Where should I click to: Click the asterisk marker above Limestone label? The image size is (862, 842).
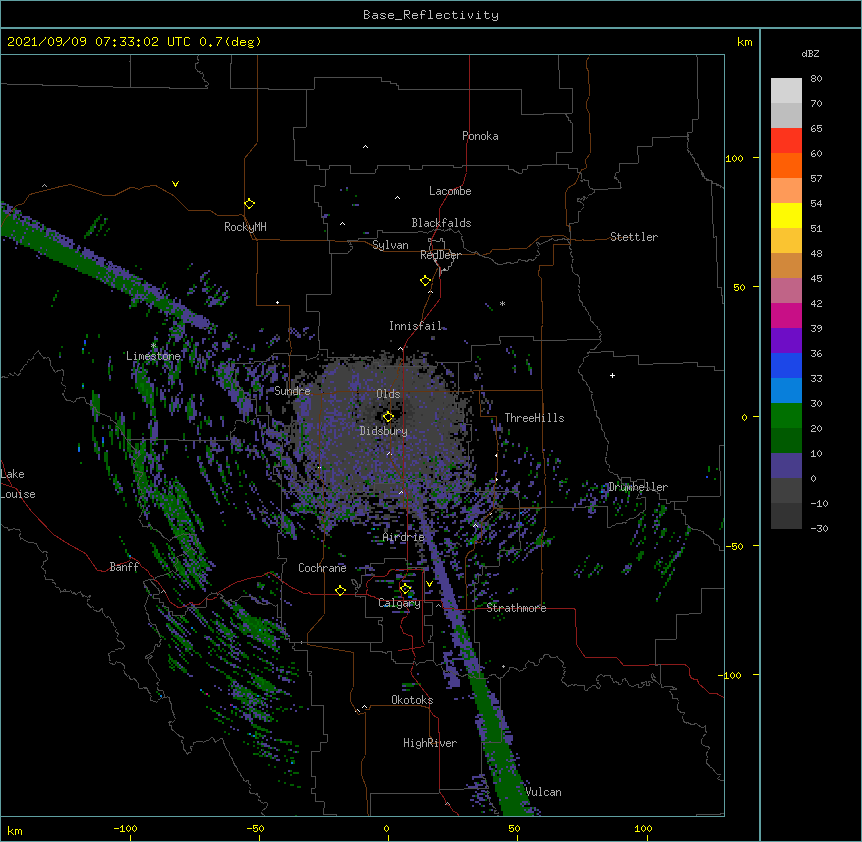(x=153, y=346)
